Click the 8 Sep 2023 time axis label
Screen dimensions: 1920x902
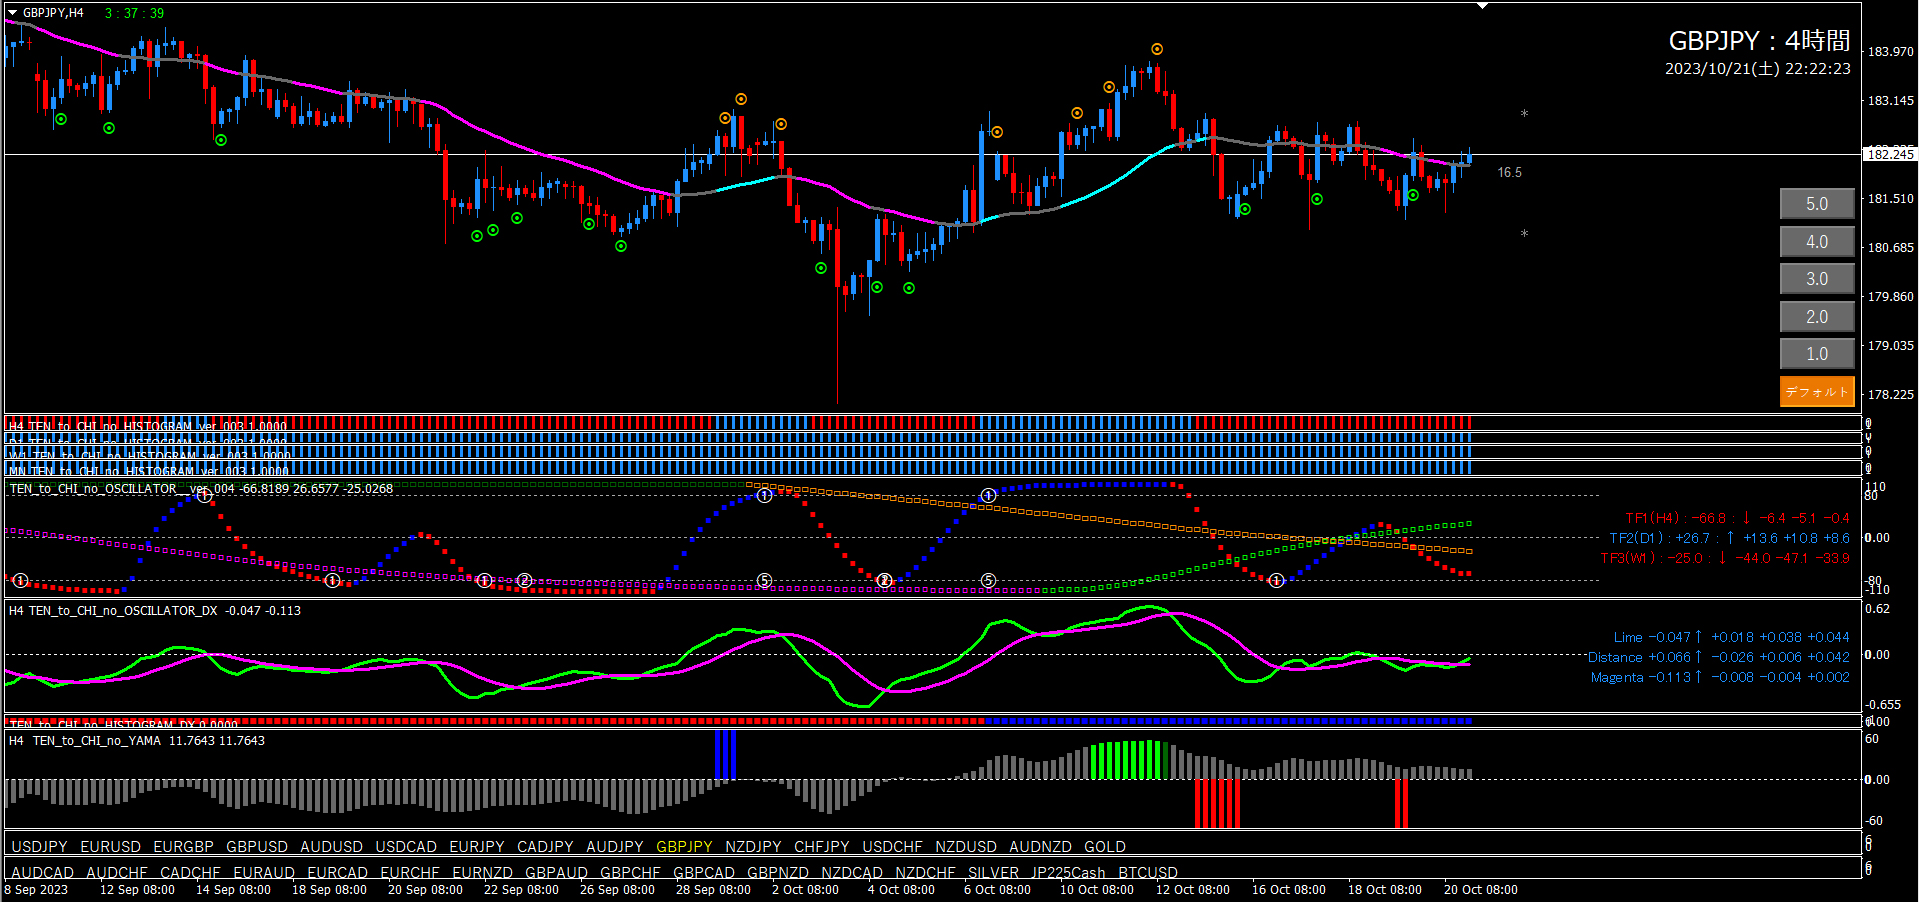36,890
